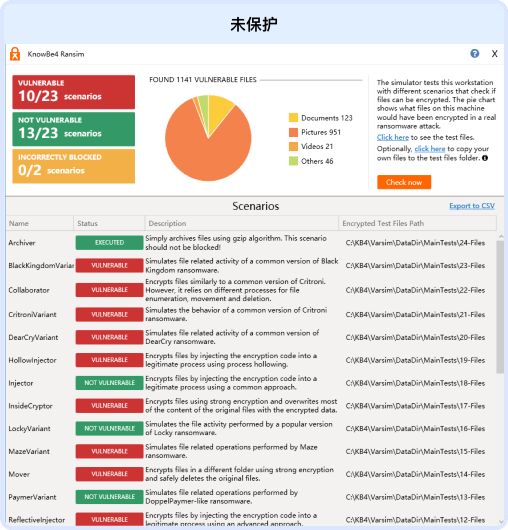Screen dimensions: 508x530
Task: Click the scroll up arrow of scenarios list
Action: 501,237
